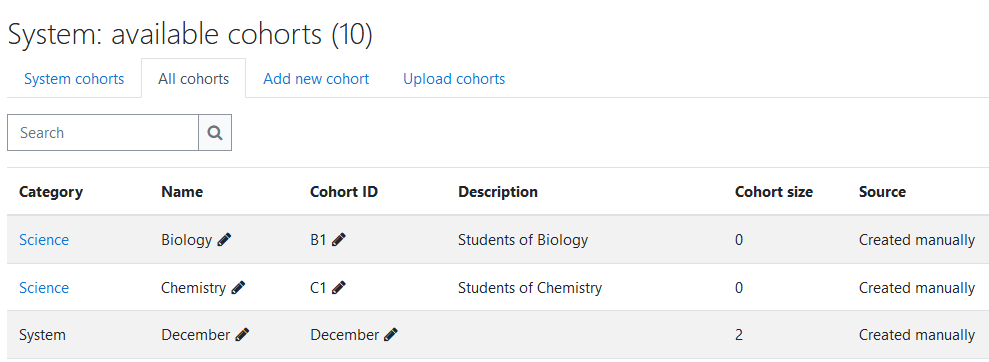Open Science category link in Chemistry row
Viewport: 989px width, 362px height.
(x=44, y=288)
